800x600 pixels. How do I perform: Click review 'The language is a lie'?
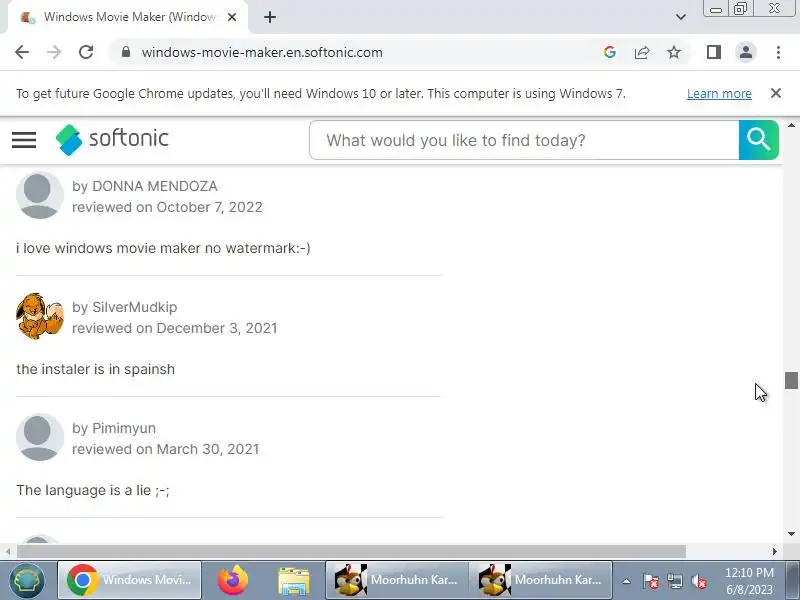coord(93,490)
